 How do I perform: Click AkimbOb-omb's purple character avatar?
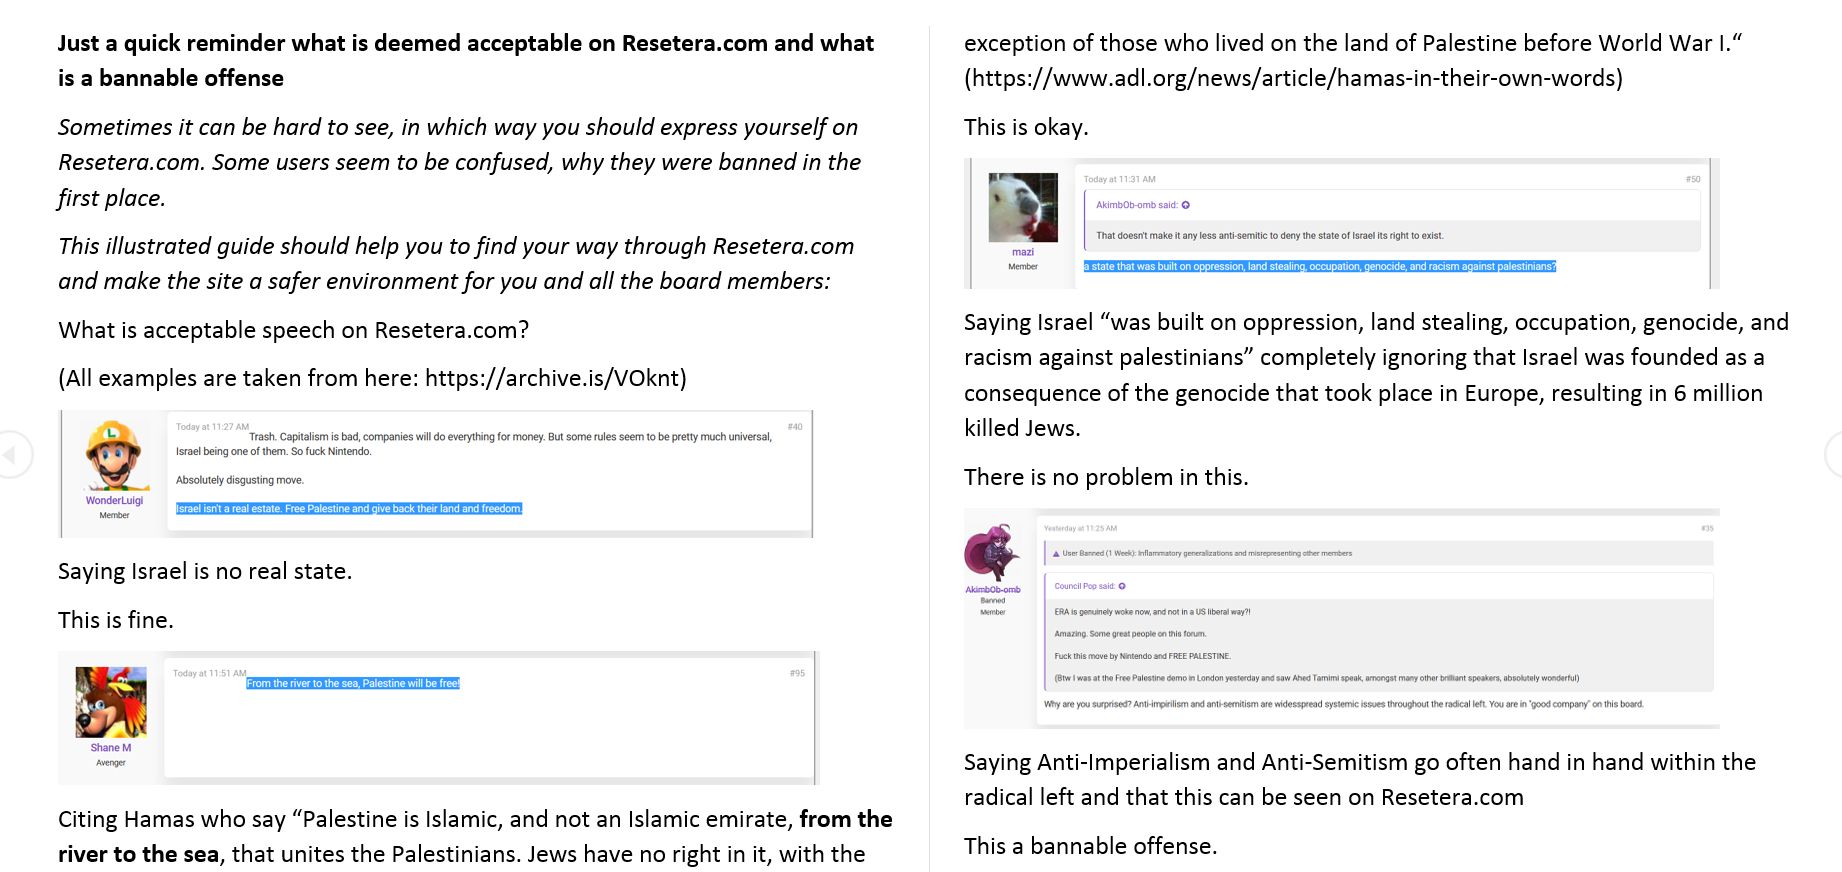[x=993, y=552]
